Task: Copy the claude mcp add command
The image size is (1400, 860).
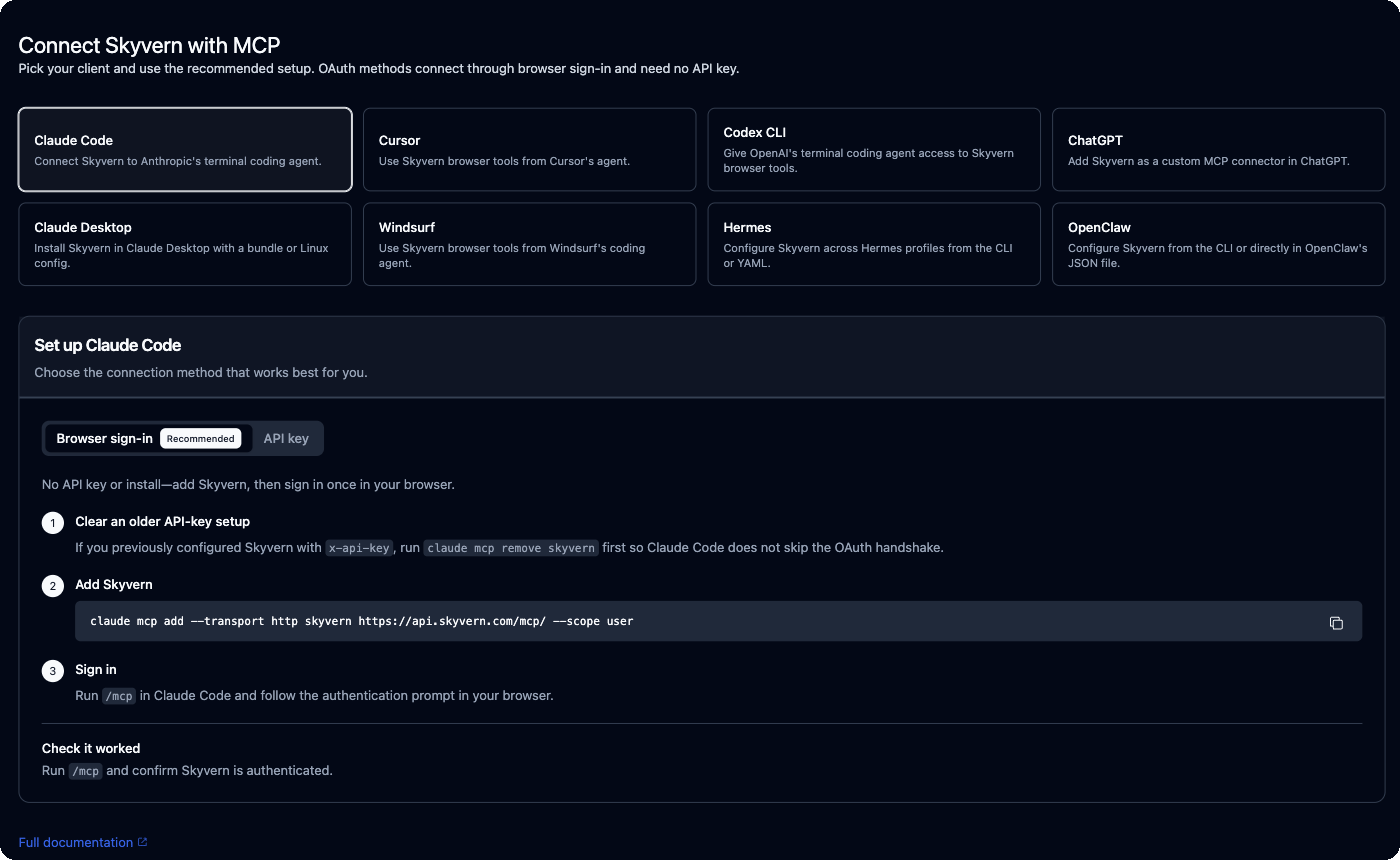Action: (x=1336, y=623)
